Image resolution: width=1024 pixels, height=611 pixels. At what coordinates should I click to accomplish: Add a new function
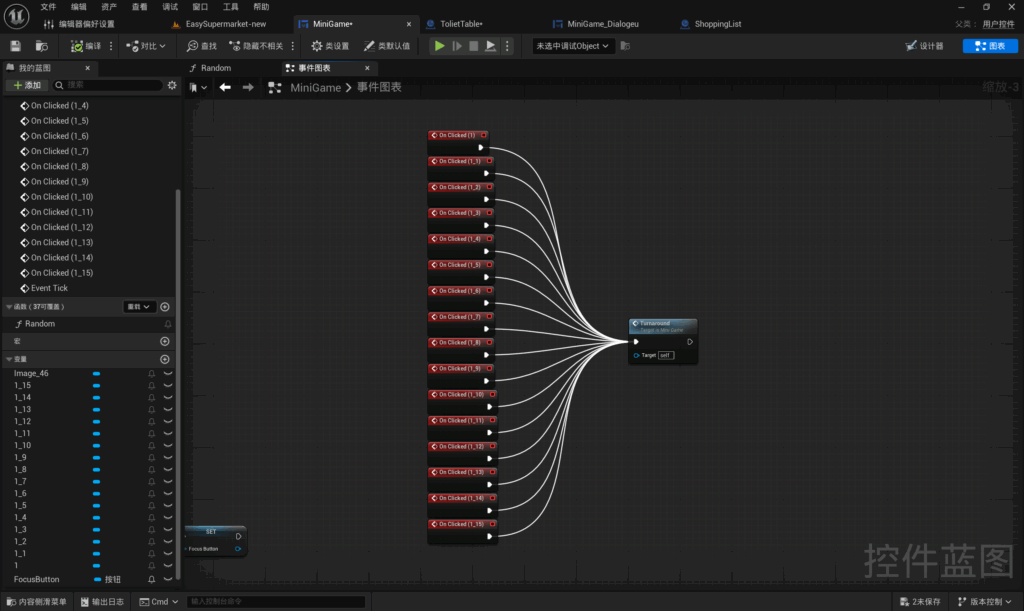pos(165,307)
